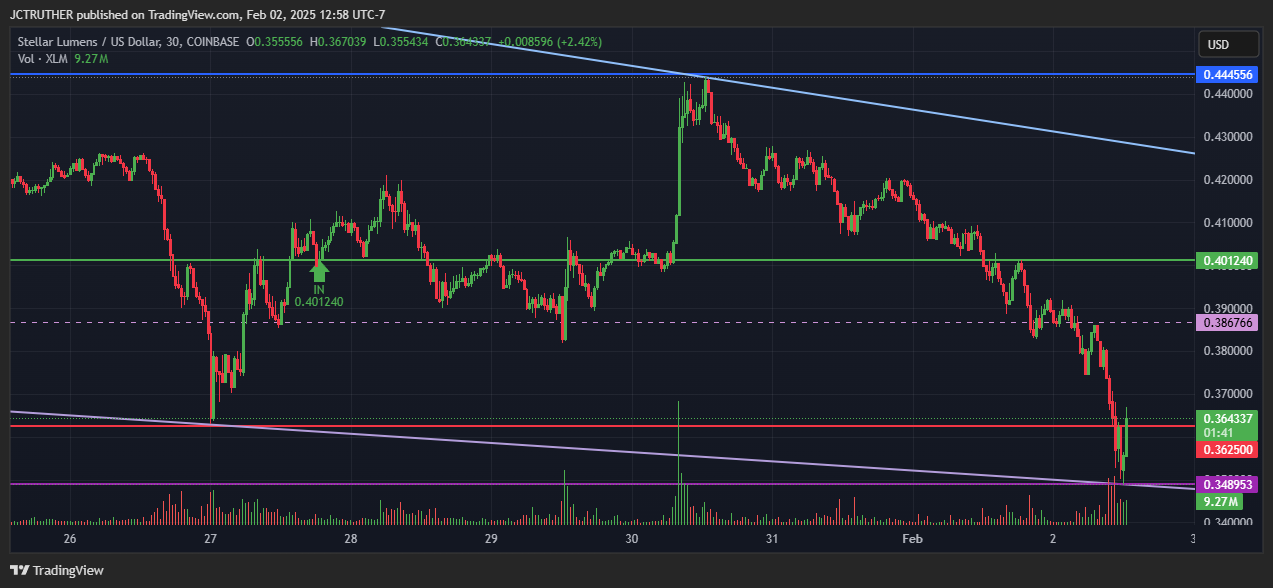Click the +0.008596 (+2.42%) change value

coord(551,42)
